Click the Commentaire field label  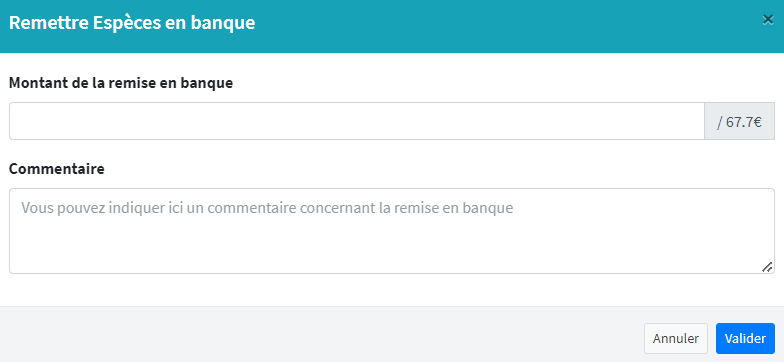57,169
